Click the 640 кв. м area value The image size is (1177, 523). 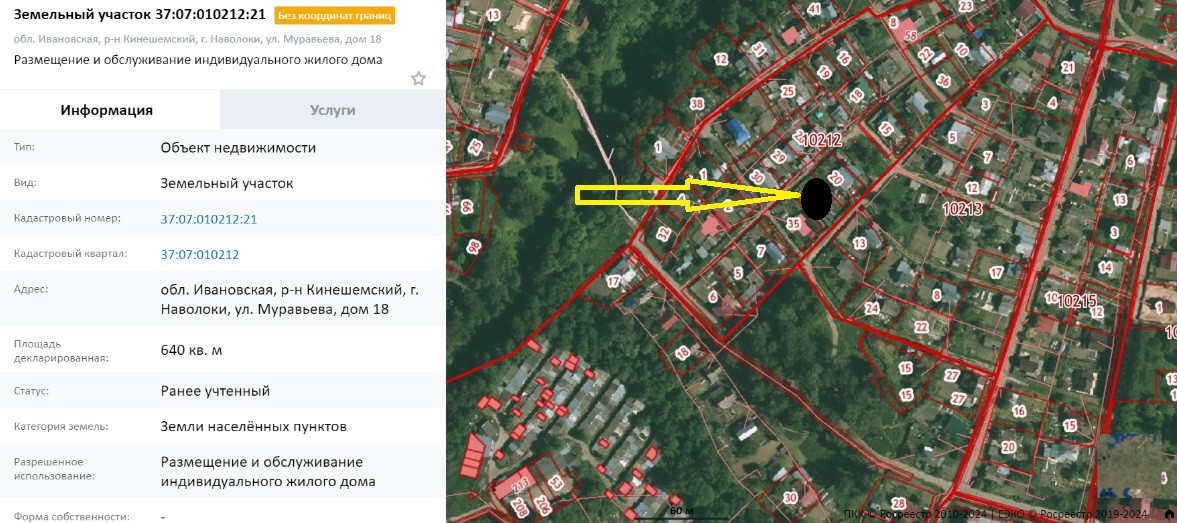(191, 350)
